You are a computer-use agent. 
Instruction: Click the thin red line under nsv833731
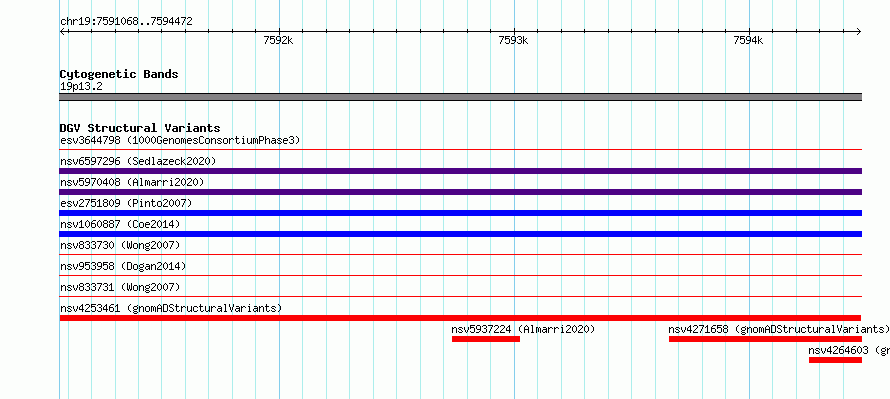point(461,297)
